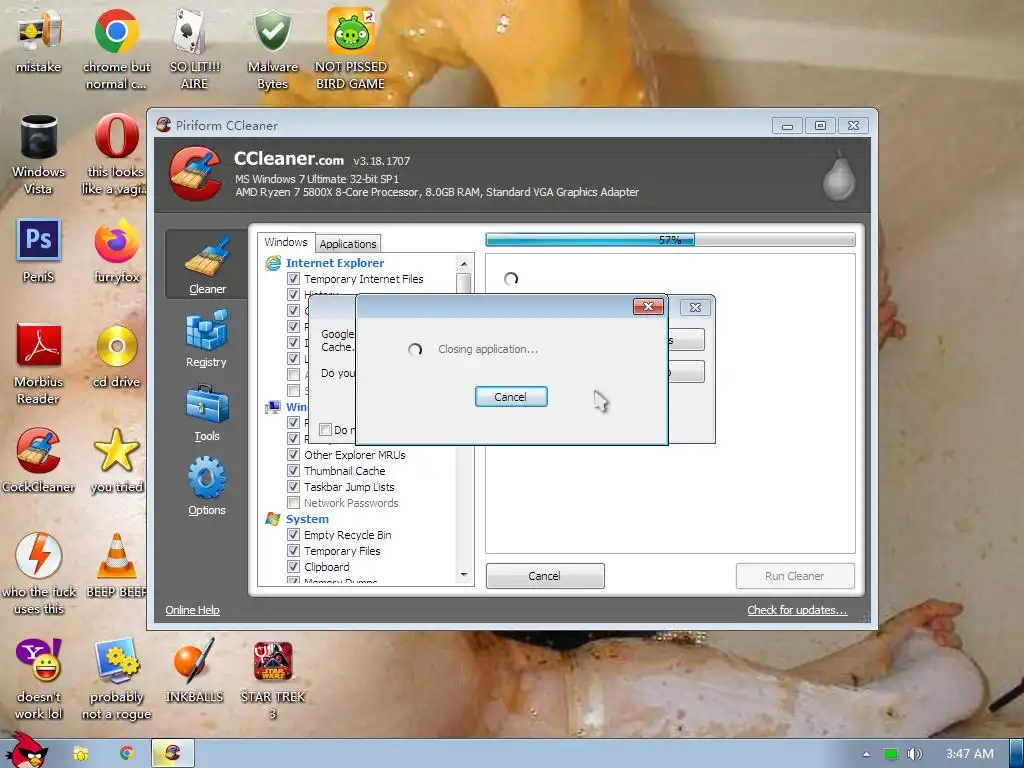This screenshot has width=1024, height=768.
Task: Check the Network Passwords box
Action: [293, 503]
